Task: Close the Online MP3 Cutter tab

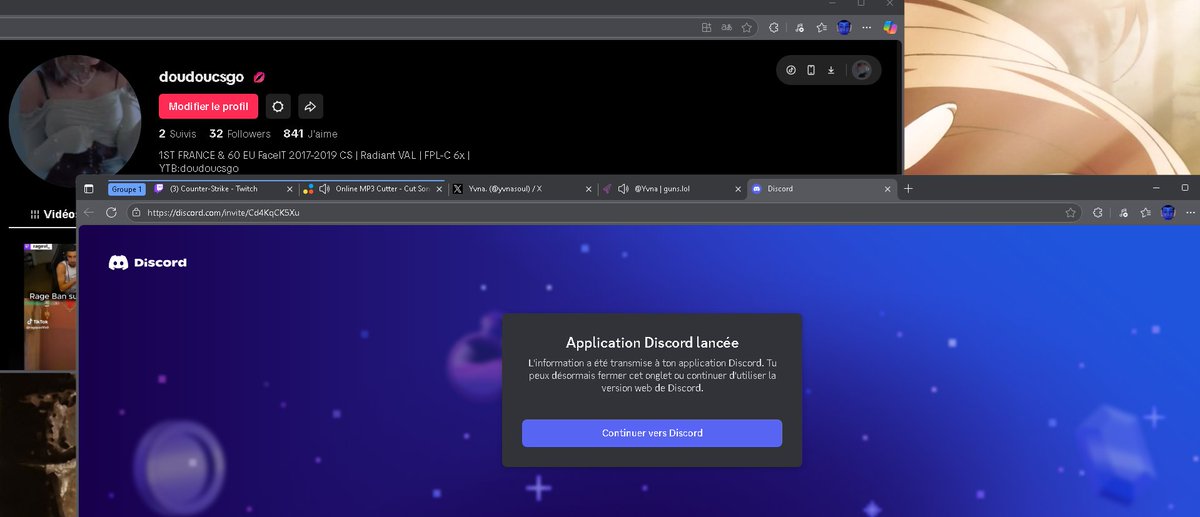Action: (x=437, y=188)
